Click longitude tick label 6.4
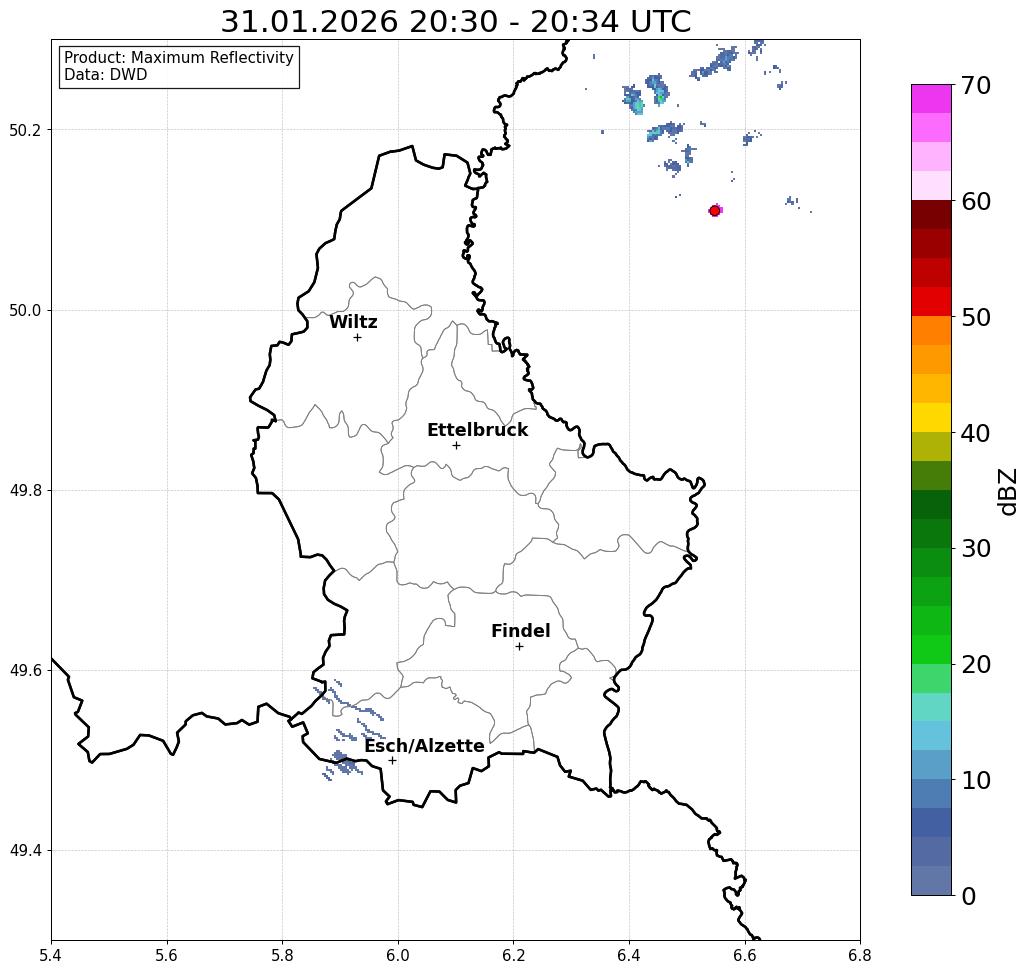The image size is (1029, 973). click(629, 955)
